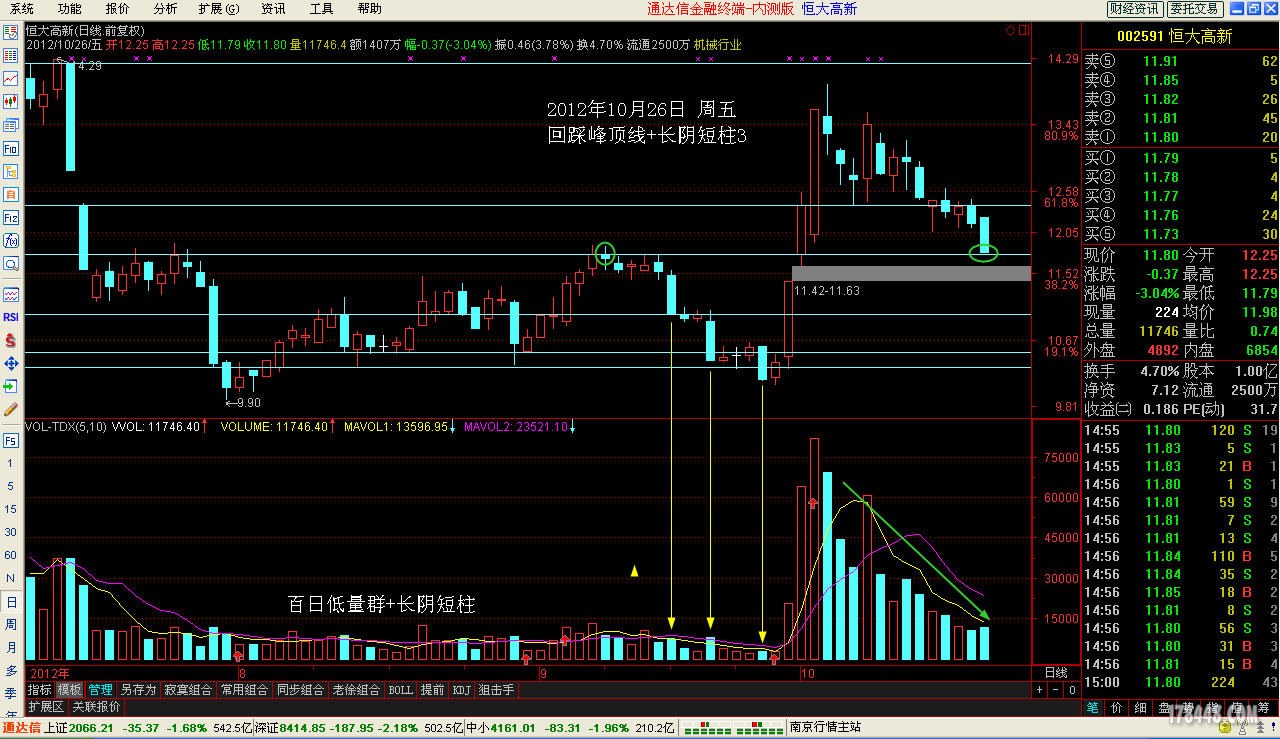Image resolution: width=1280 pixels, height=739 pixels.
Task: Open the 扩展(G) menu
Action: [x=219, y=9]
